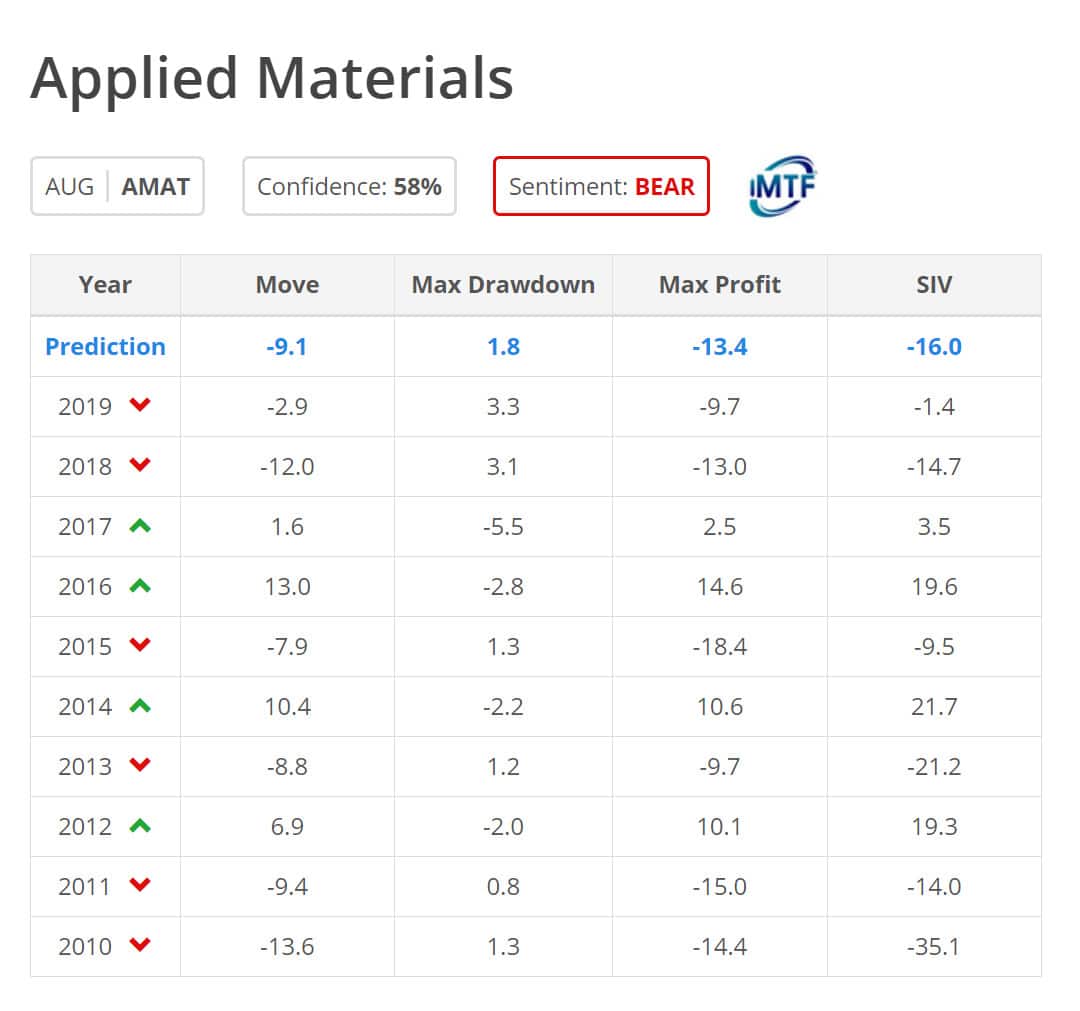The width and height of the screenshot is (1080, 1011).
Task: Select the prediction Max Profit value -13.4
Action: 720,346
